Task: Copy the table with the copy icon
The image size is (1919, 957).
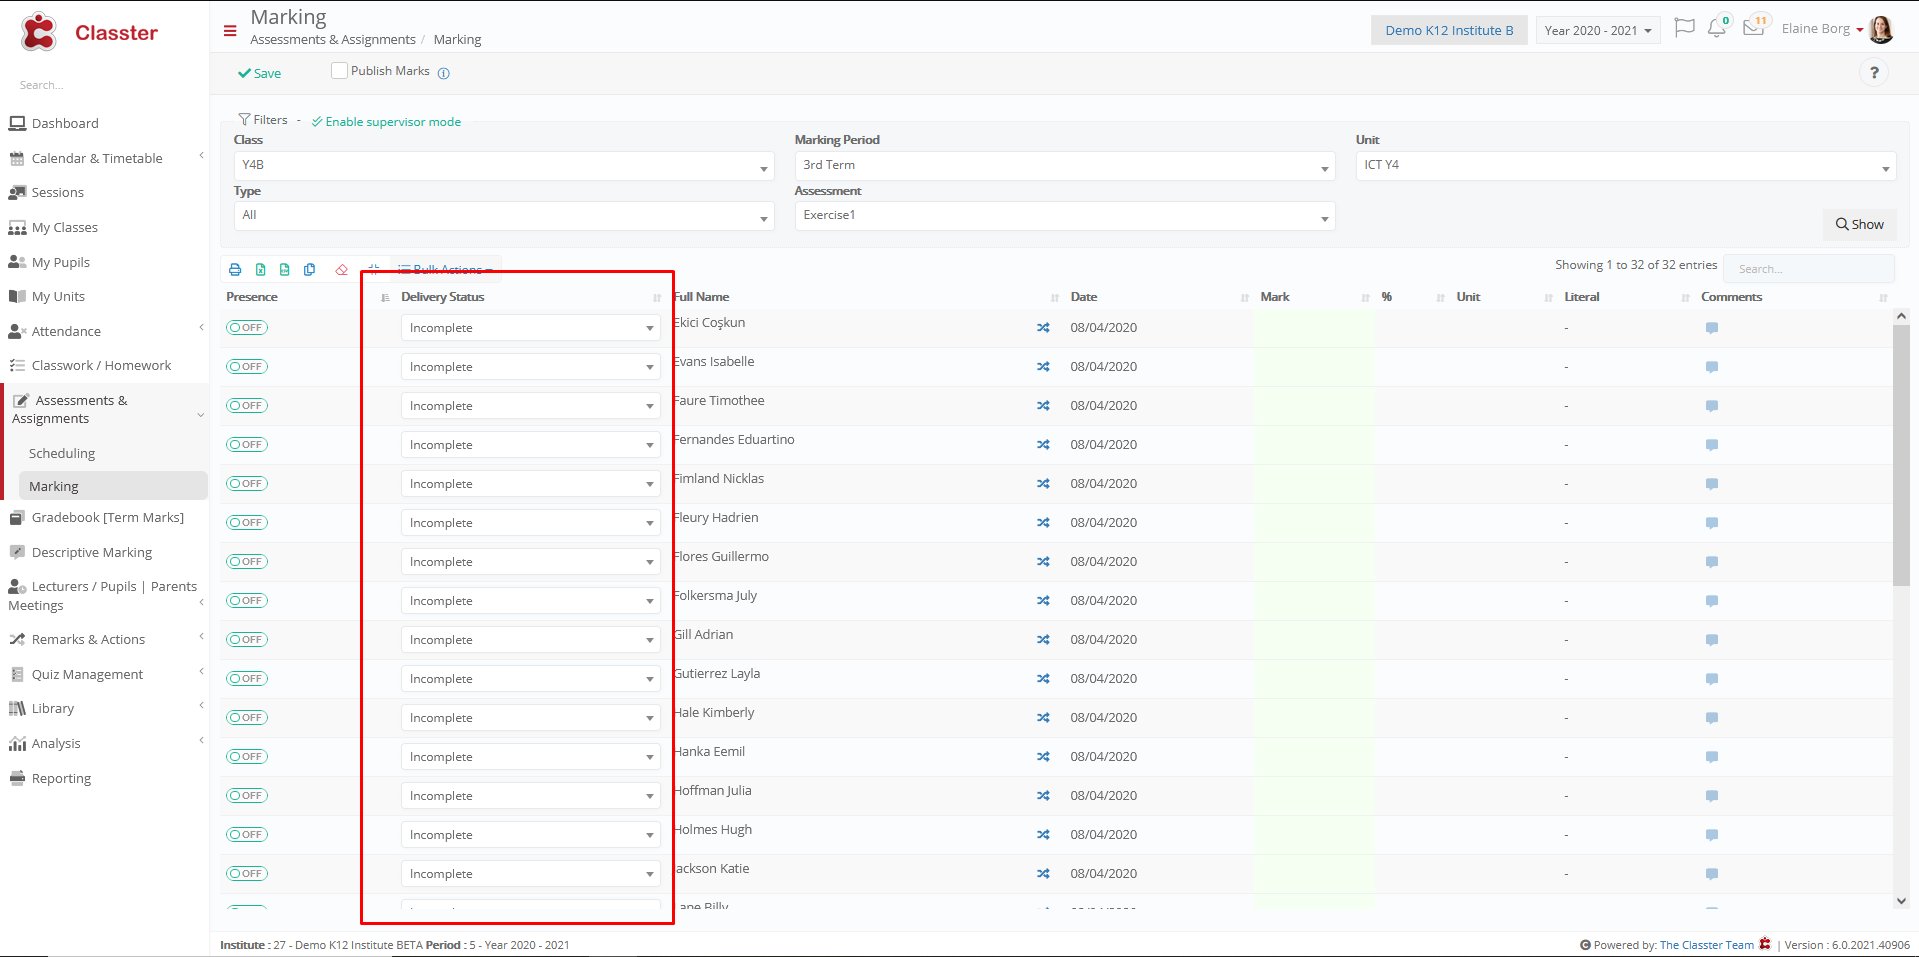Action: tap(310, 269)
